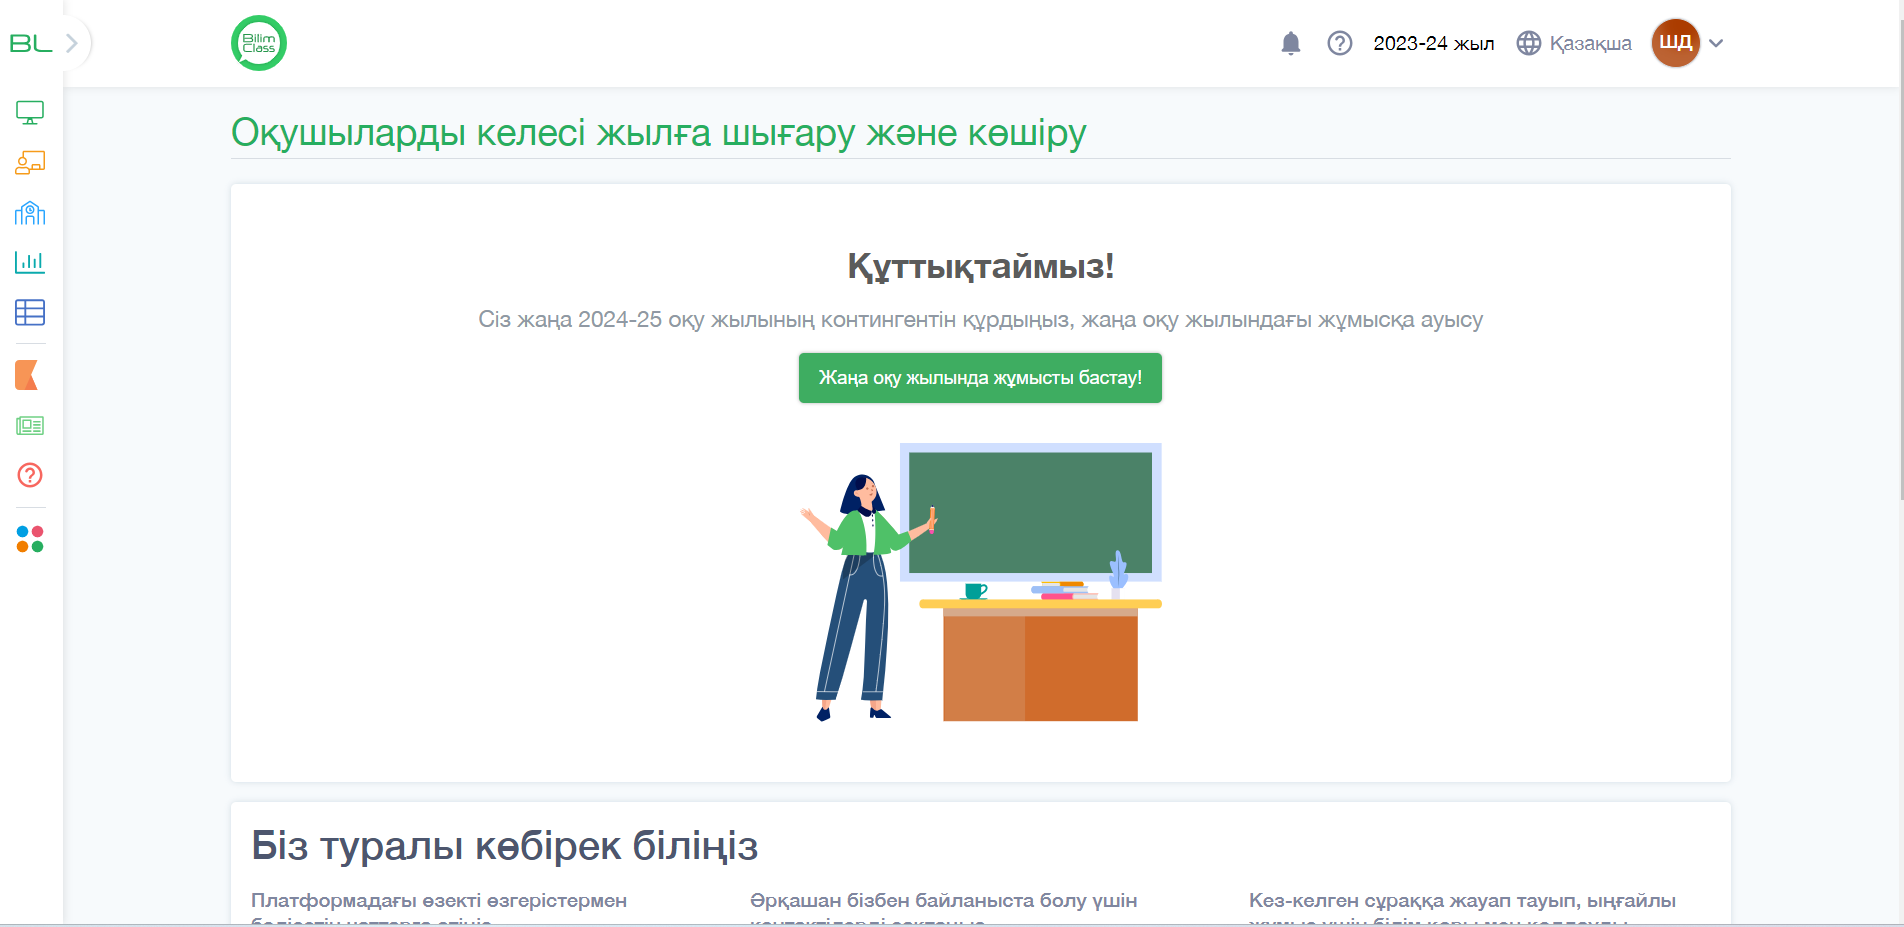Click the globe language icon
Viewport: 1904px width, 927px height.
(x=1529, y=43)
